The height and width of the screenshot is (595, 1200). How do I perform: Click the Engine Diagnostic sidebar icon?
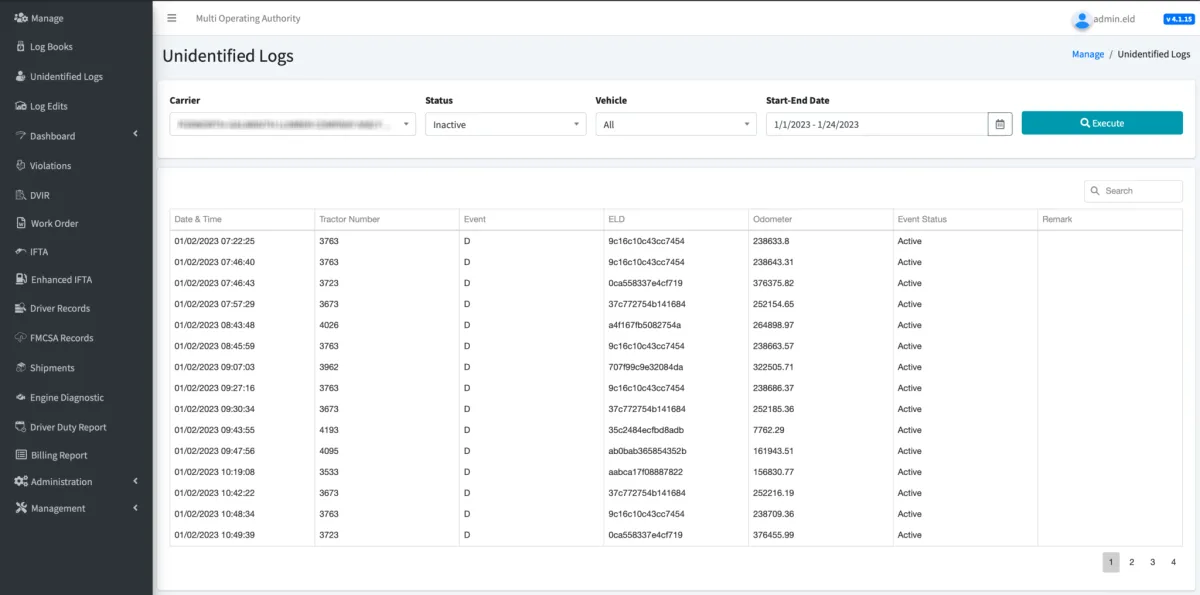pyautogui.click(x=21, y=397)
